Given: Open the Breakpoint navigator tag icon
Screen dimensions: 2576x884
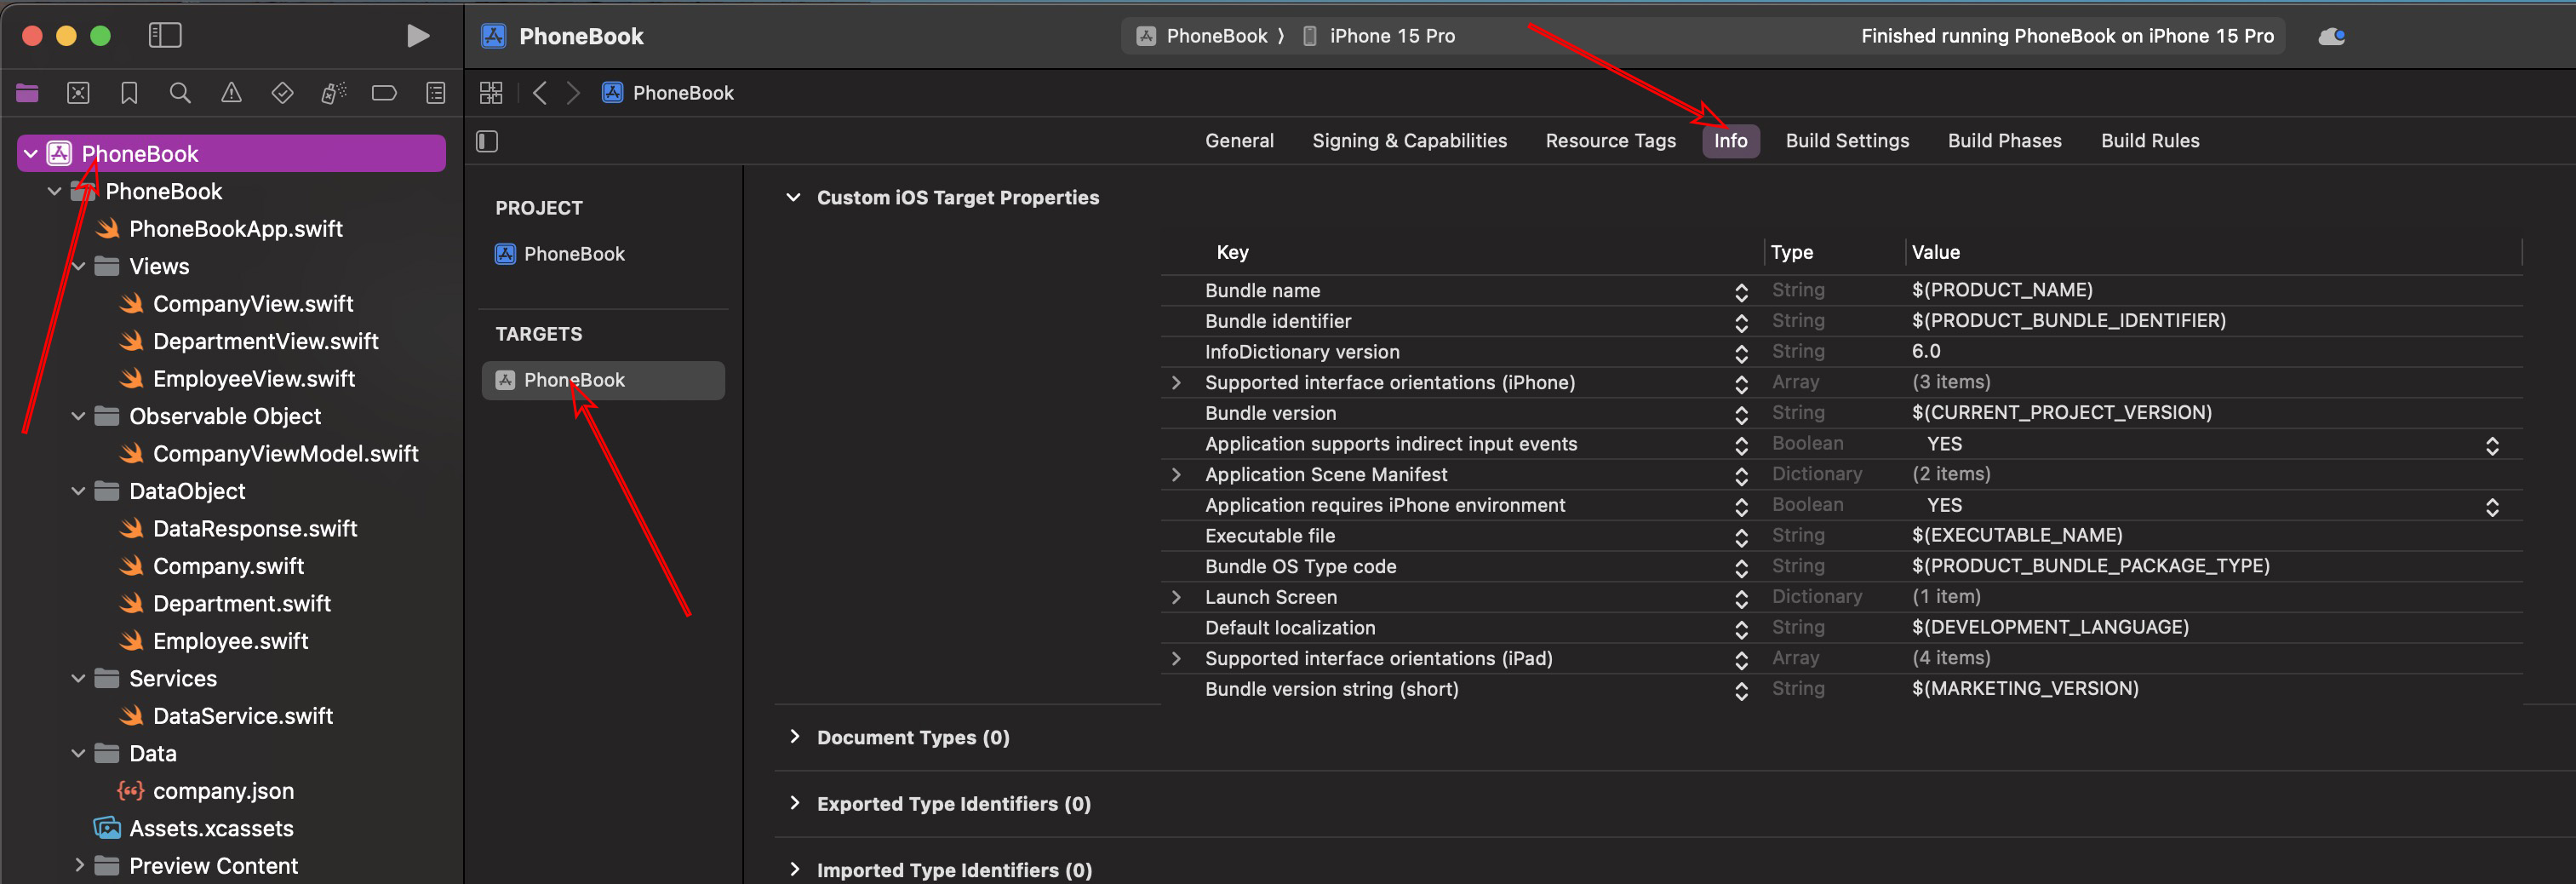Looking at the screenshot, I should click(x=384, y=92).
